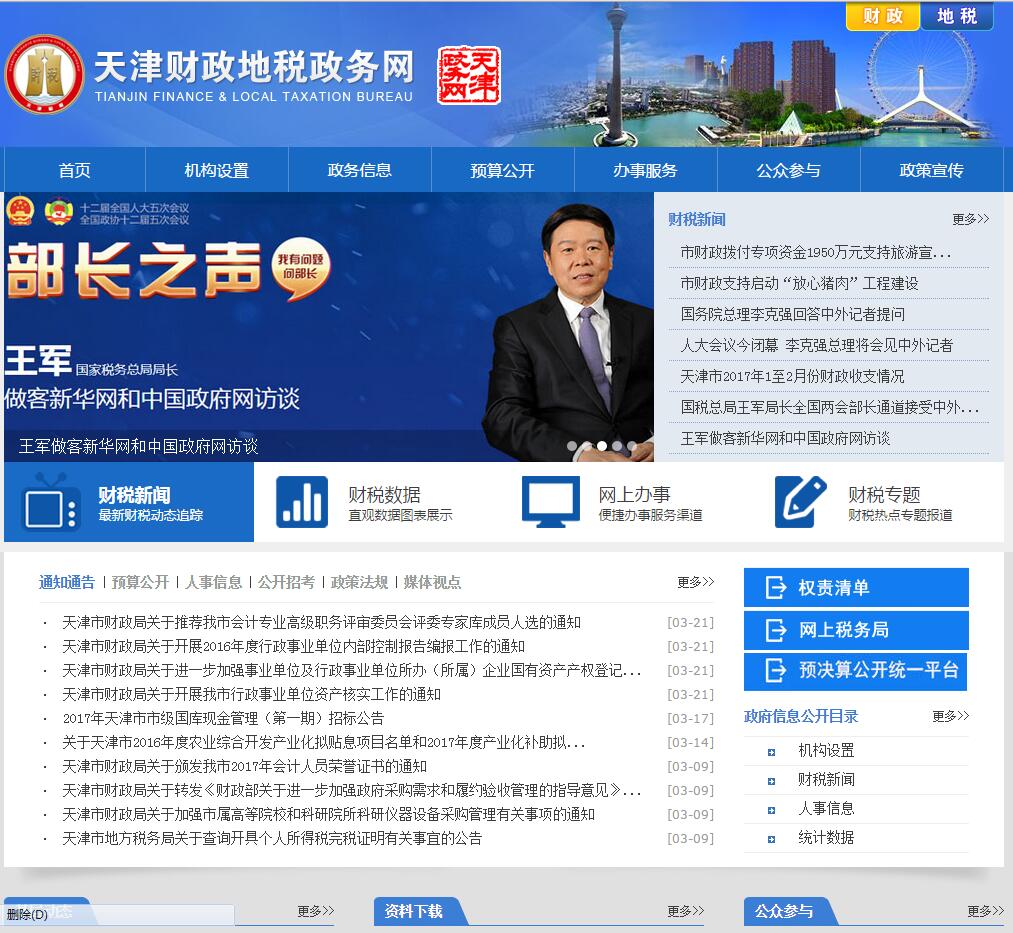
Task: Click the national emblem icon in banner
Action: click(x=20, y=211)
